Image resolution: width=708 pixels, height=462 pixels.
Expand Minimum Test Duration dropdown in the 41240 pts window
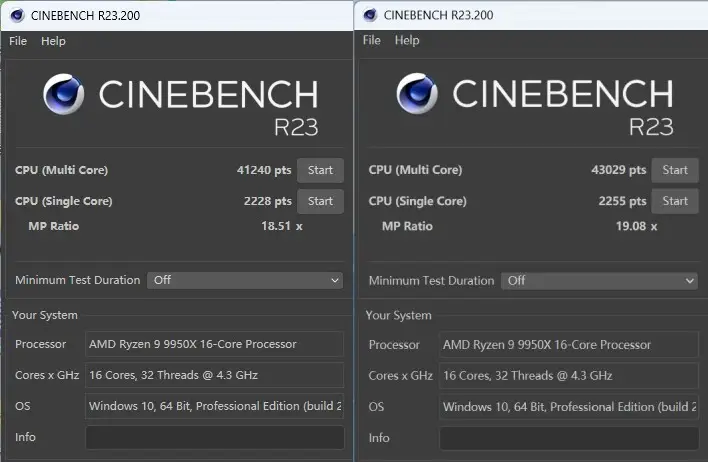[x=245, y=280]
